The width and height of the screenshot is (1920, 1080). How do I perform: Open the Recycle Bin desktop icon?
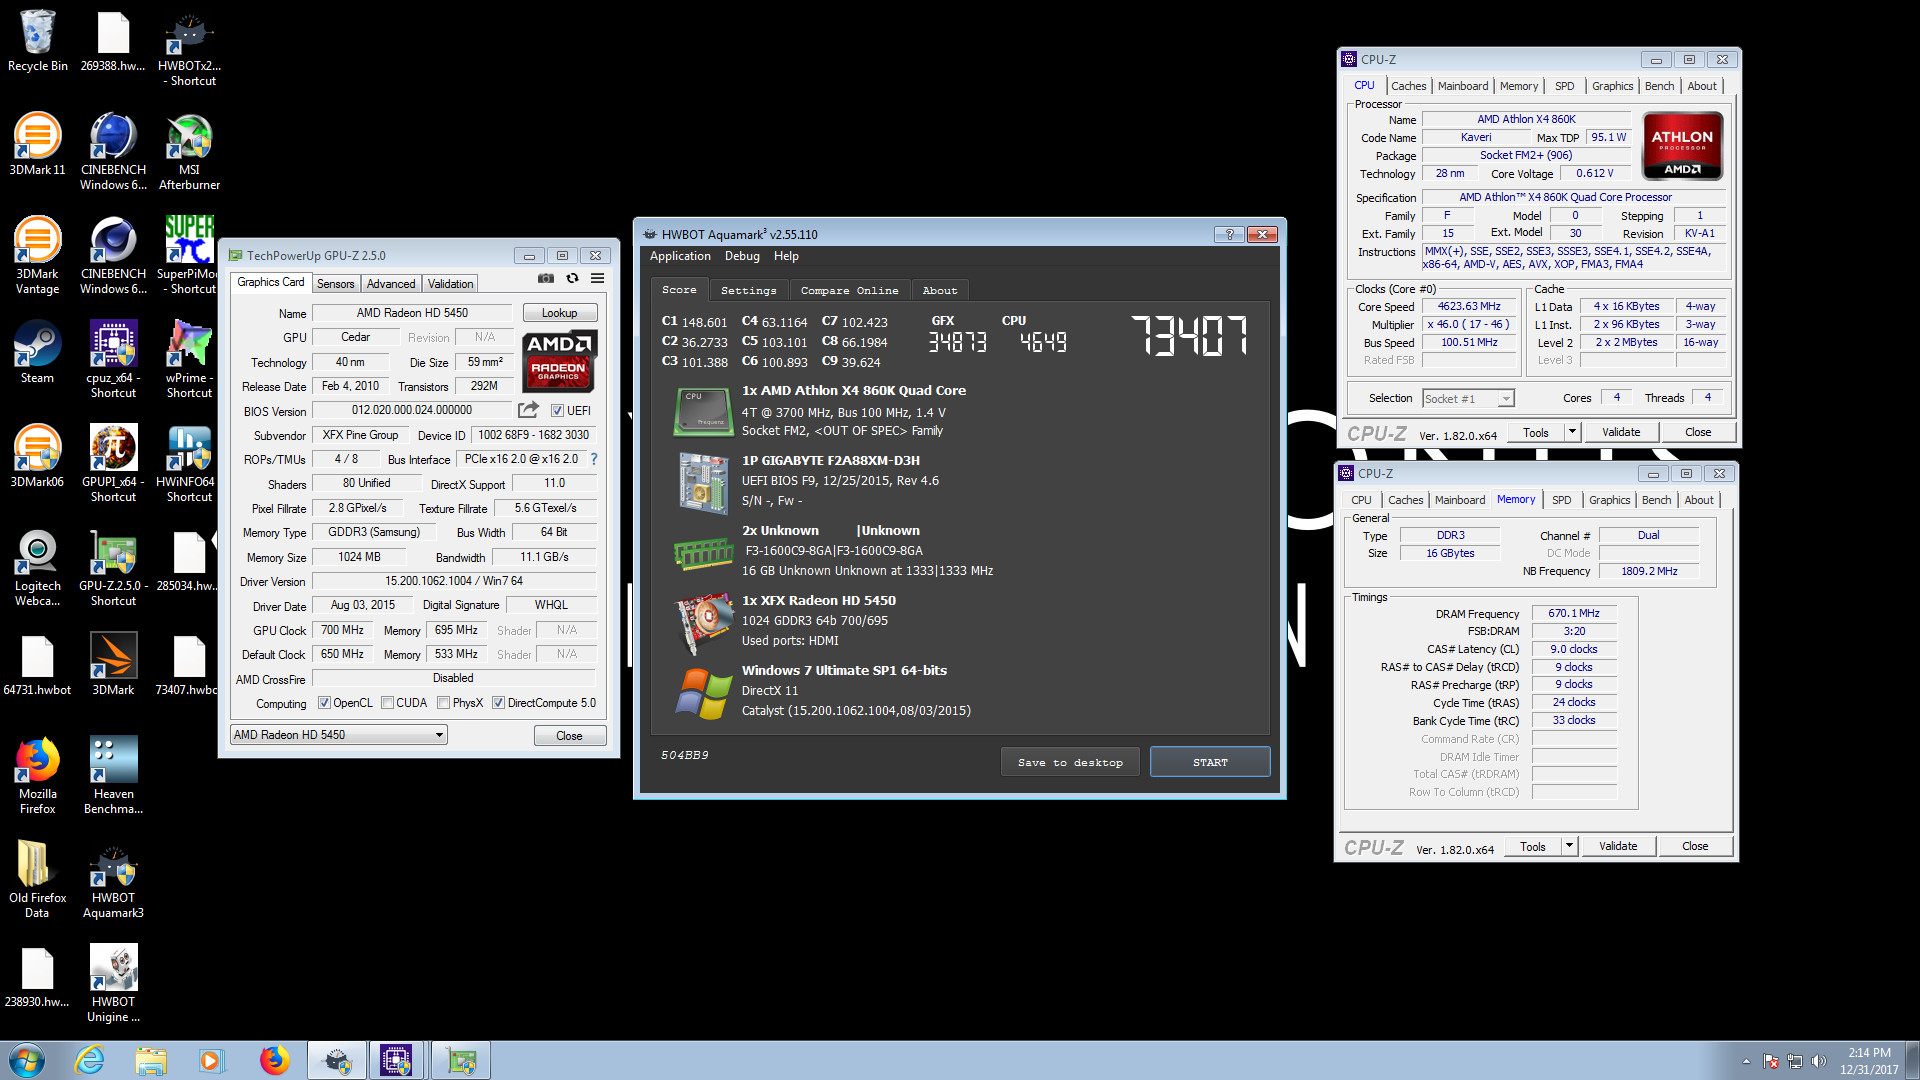(x=38, y=42)
